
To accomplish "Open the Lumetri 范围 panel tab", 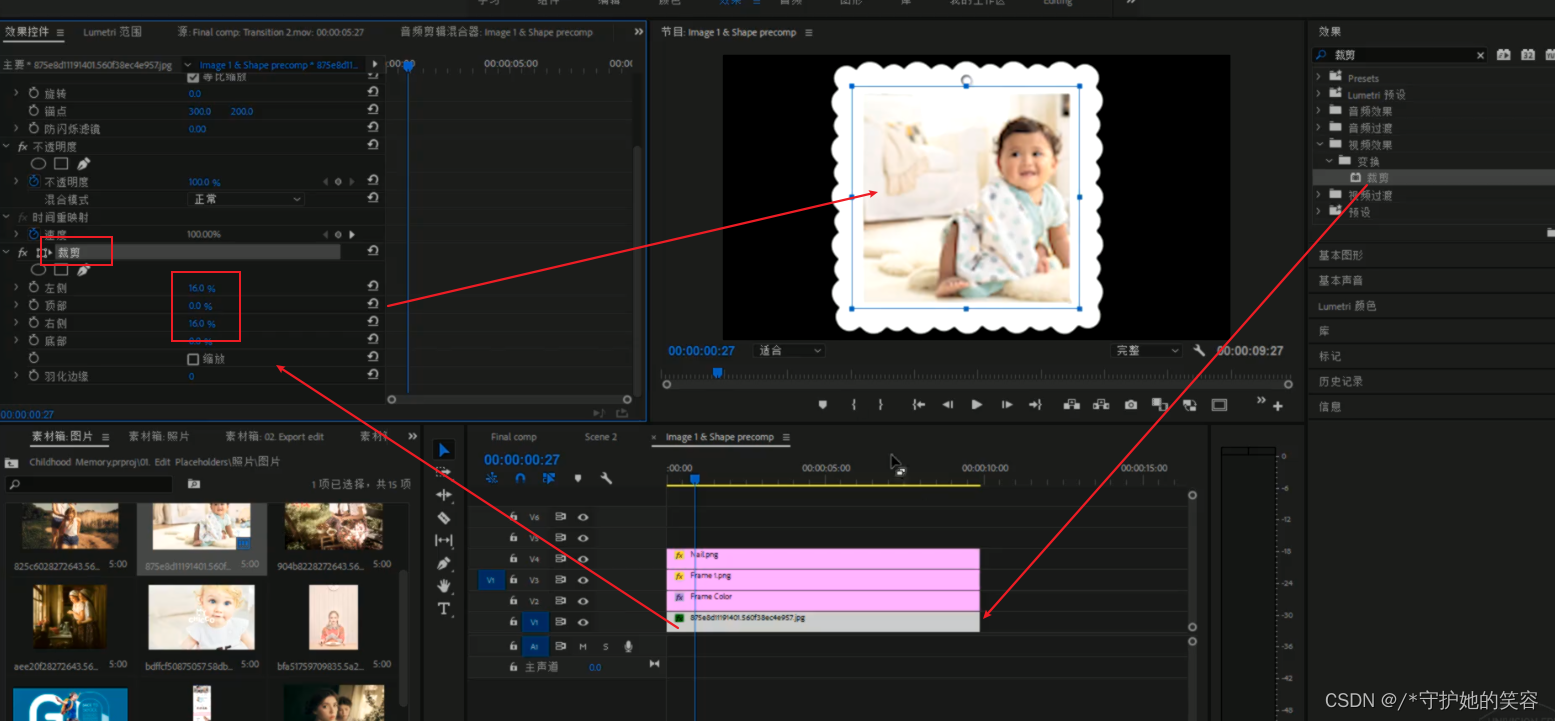I will (112, 32).
